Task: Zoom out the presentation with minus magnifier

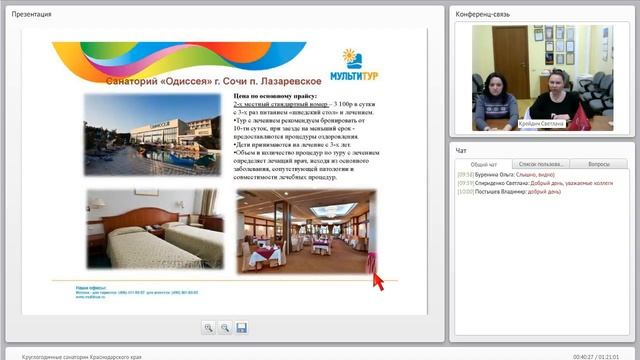Action: click(225, 328)
